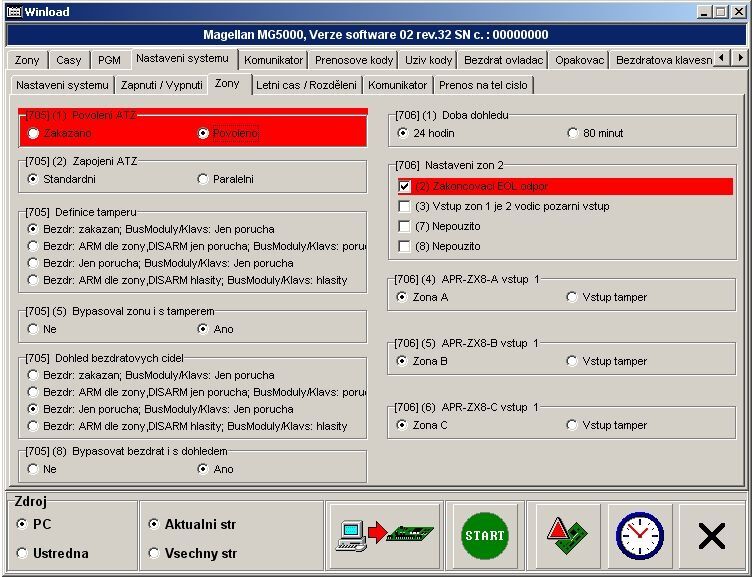Switch to the Komunikator top tab

pos(273,60)
